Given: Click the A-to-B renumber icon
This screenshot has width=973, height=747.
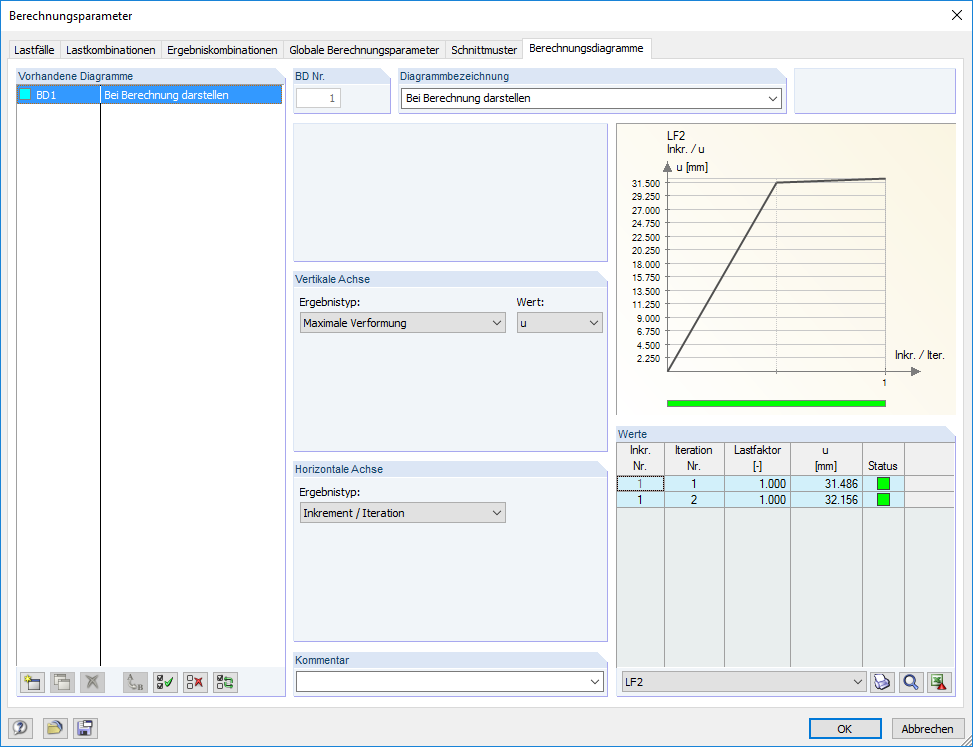Looking at the screenshot, I should coord(135,682).
